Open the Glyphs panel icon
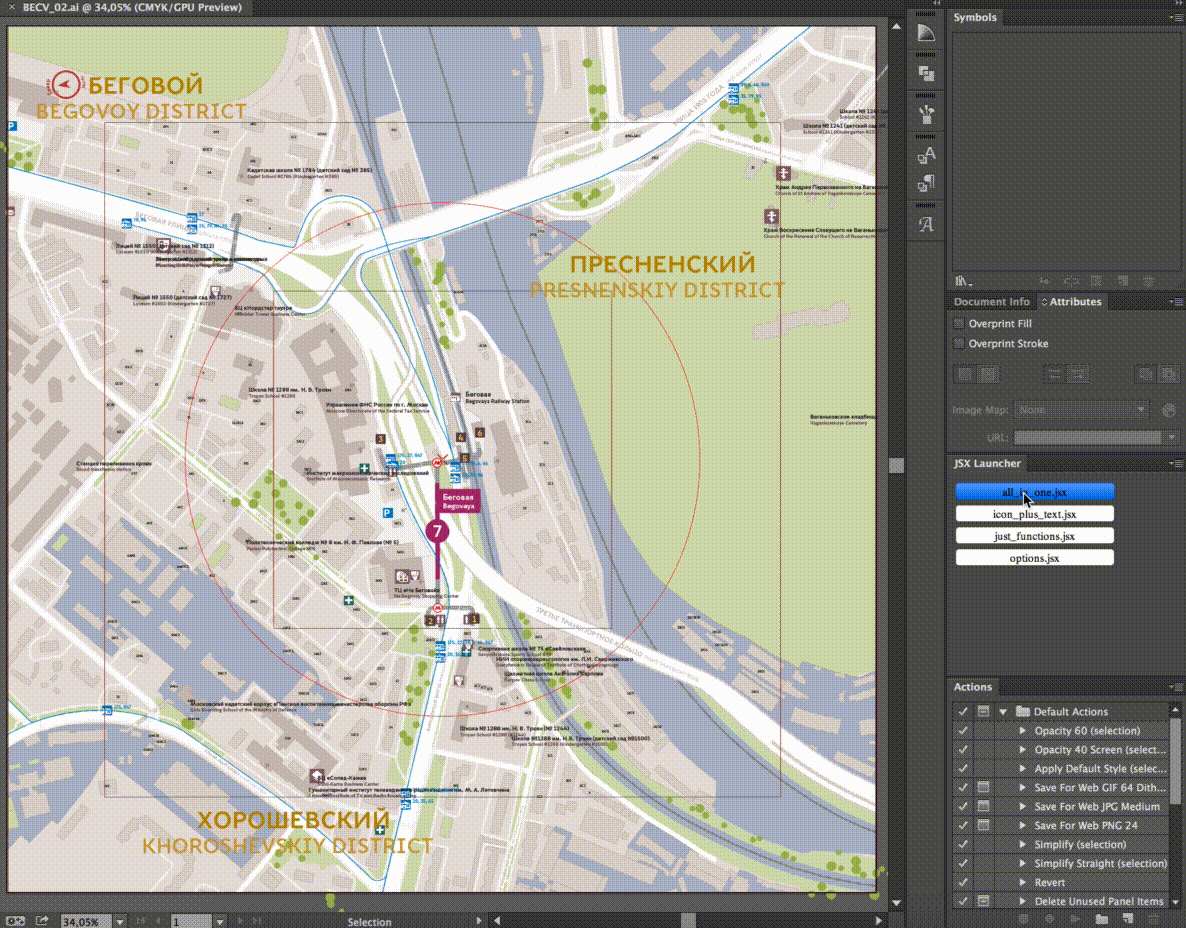Viewport: 1186px width, 928px height. coord(926,225)
